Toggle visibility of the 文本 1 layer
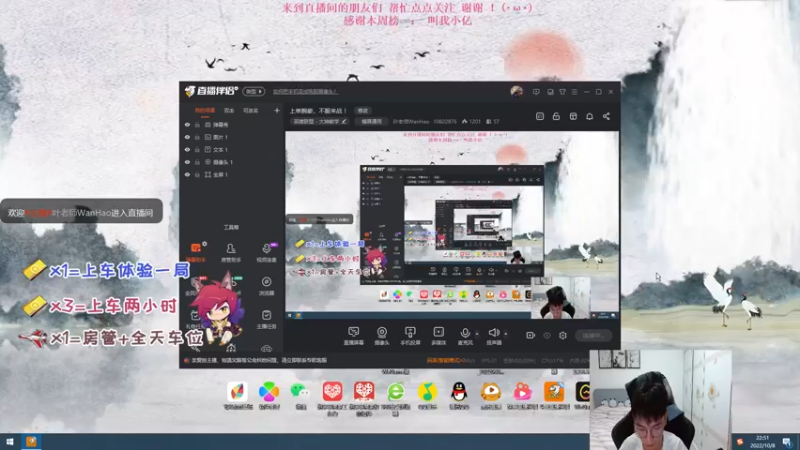Viewport: 800px width, 450px height. [187, 149]
